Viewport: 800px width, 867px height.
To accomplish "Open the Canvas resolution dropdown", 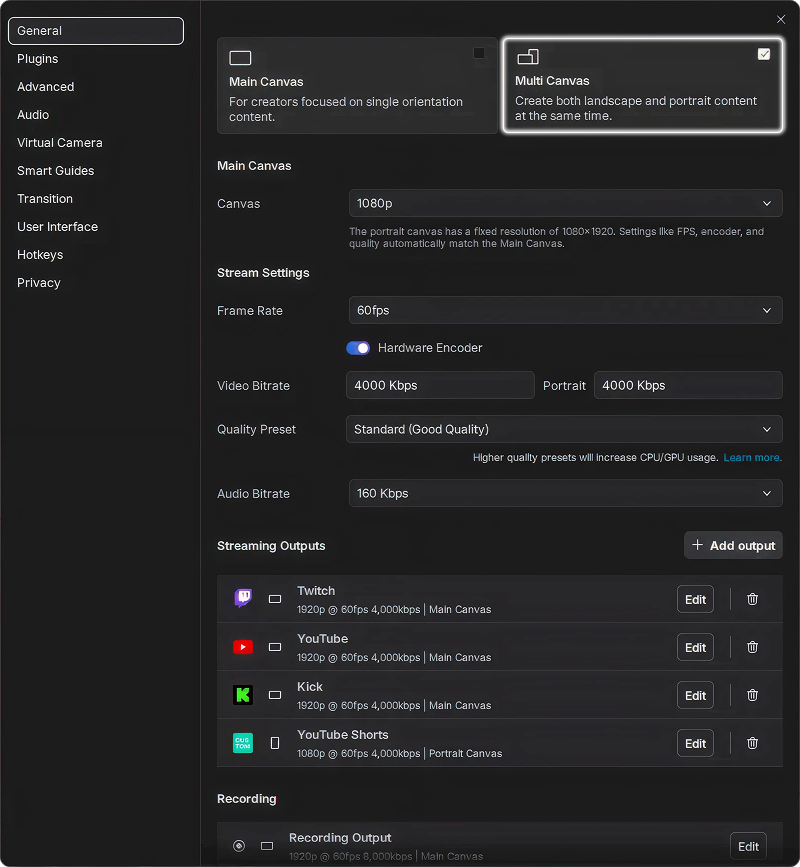I will tap(565, 203).
